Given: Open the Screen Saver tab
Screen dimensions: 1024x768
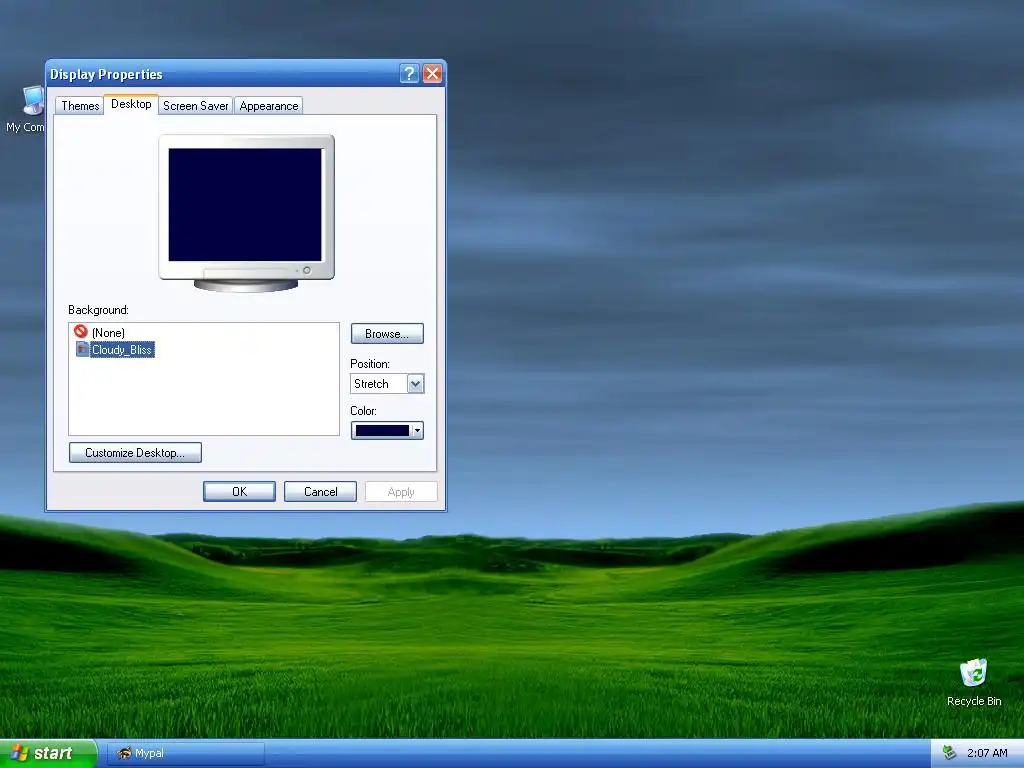Looking at the screenshot, I should 195,106.
